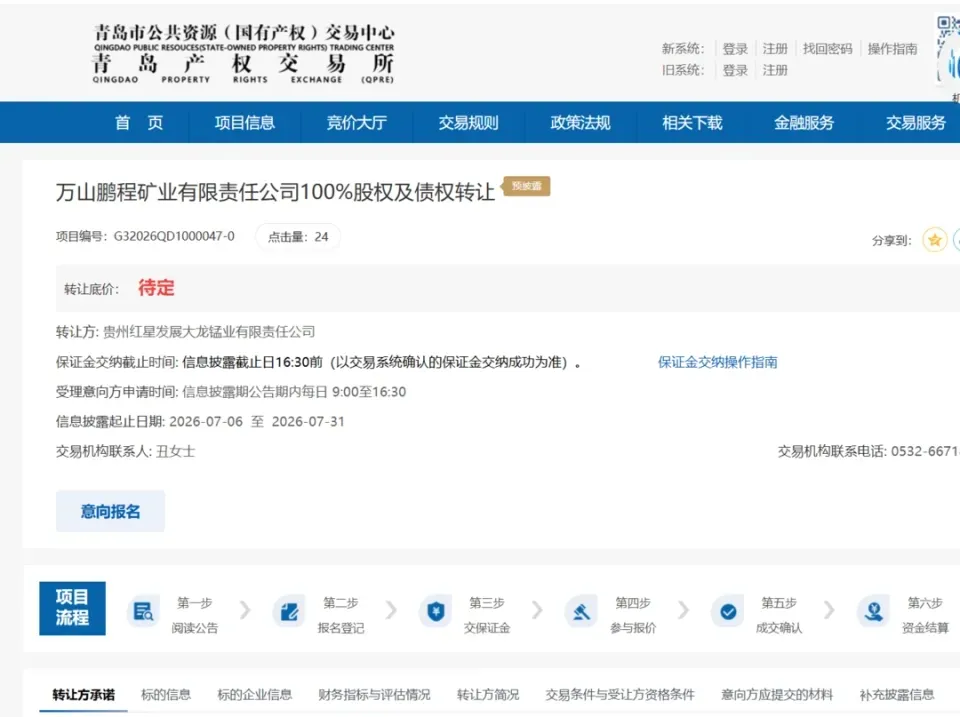
Task: Click the 青岛产权交易所 site logo
Action: point(244,54)
